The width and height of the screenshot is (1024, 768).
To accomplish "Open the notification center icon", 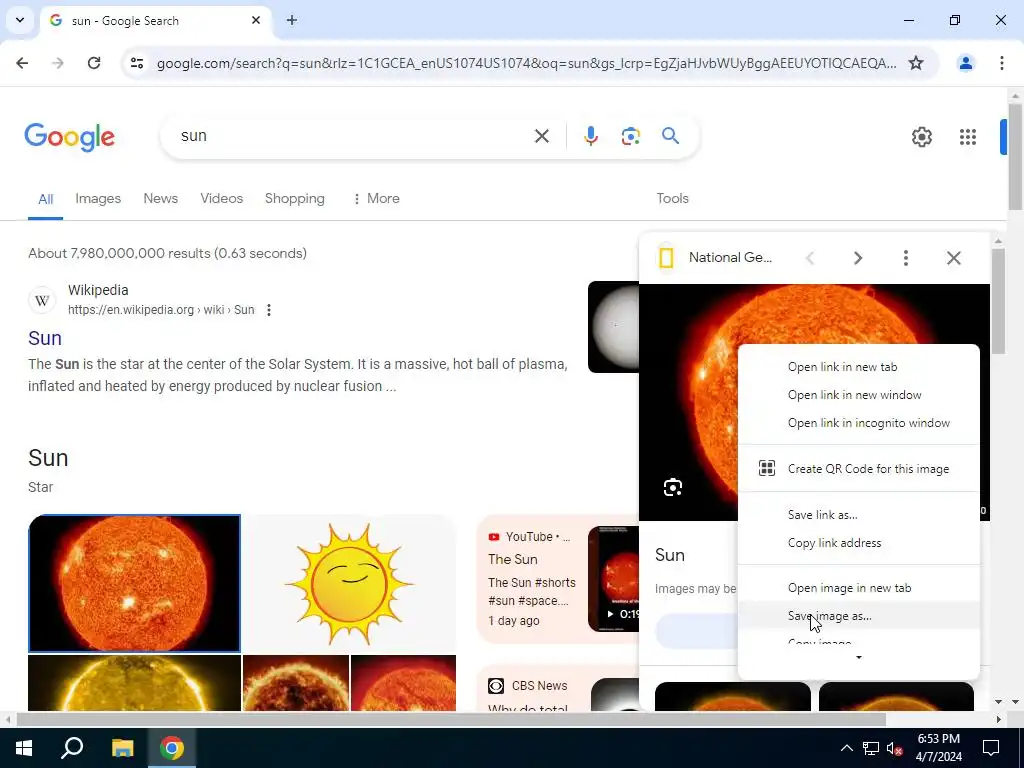I will click(991, 748).
